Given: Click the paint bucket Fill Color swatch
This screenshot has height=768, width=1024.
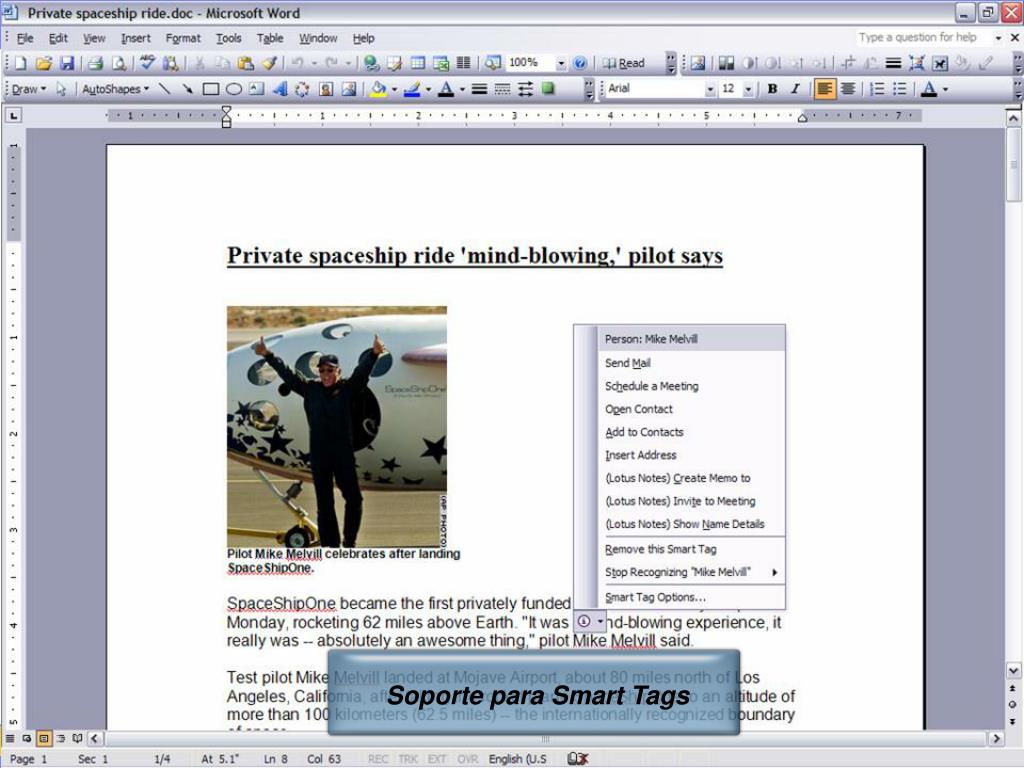Looking at the screenshot, I should 378,89.
